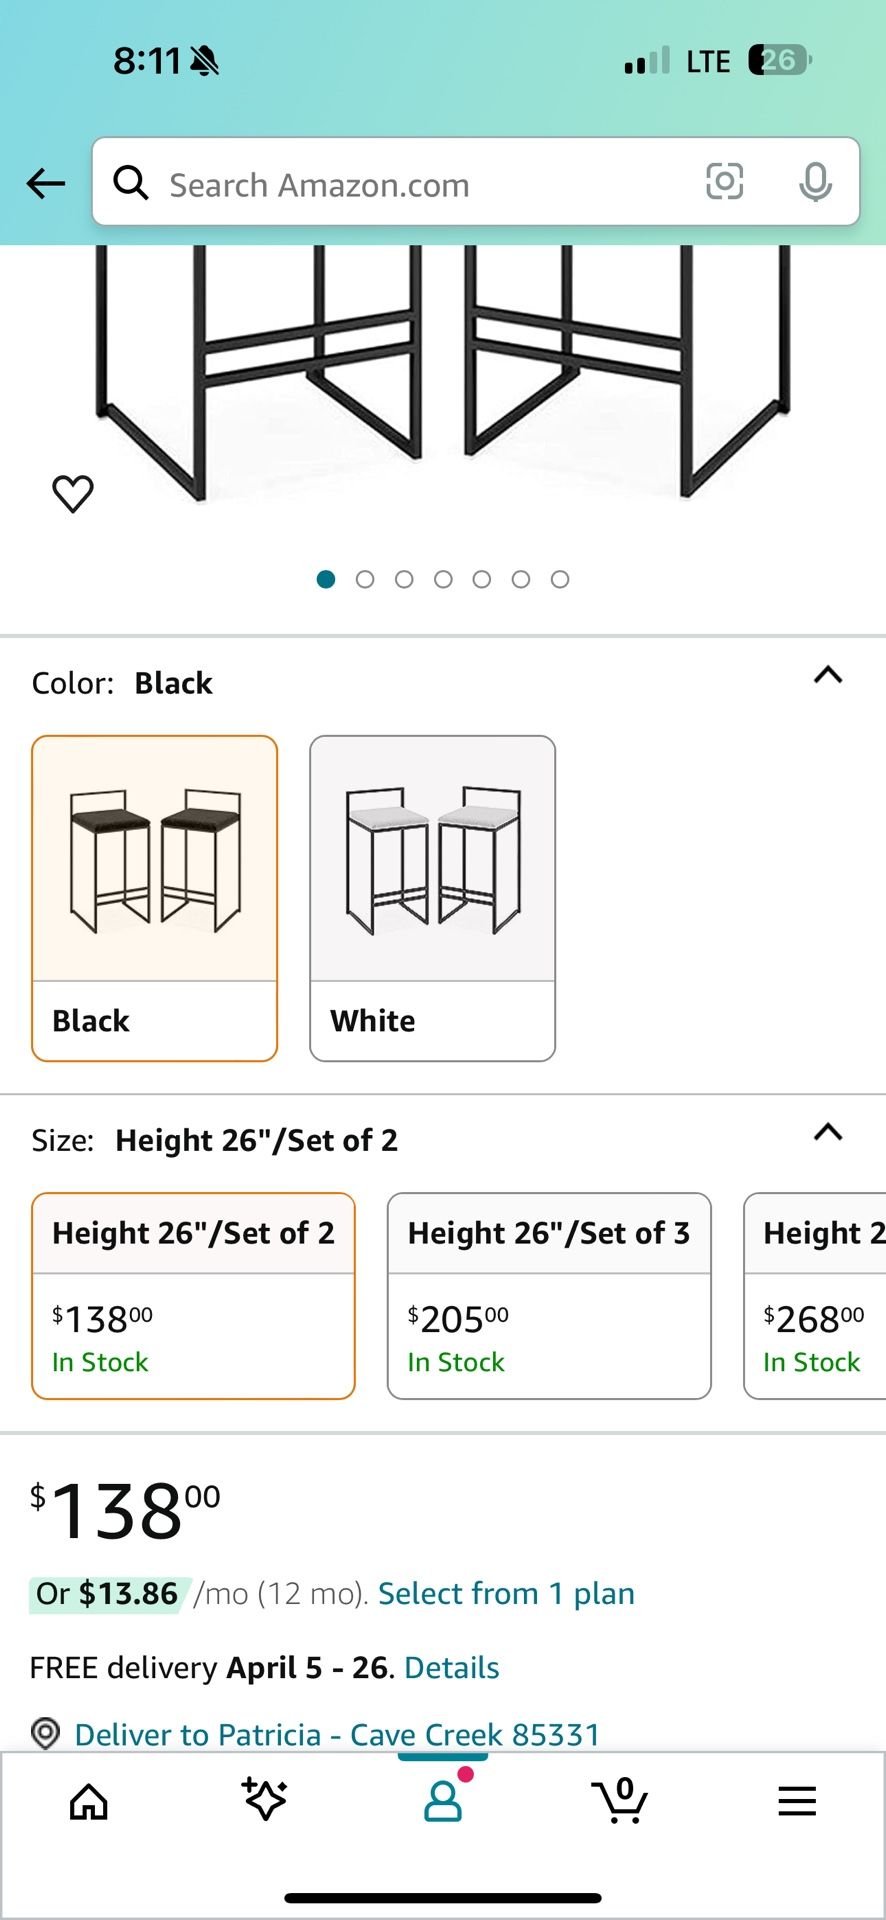Open the hamburger menu
This screenshot has height=1920, width=886.
[x=796, y=1800]
